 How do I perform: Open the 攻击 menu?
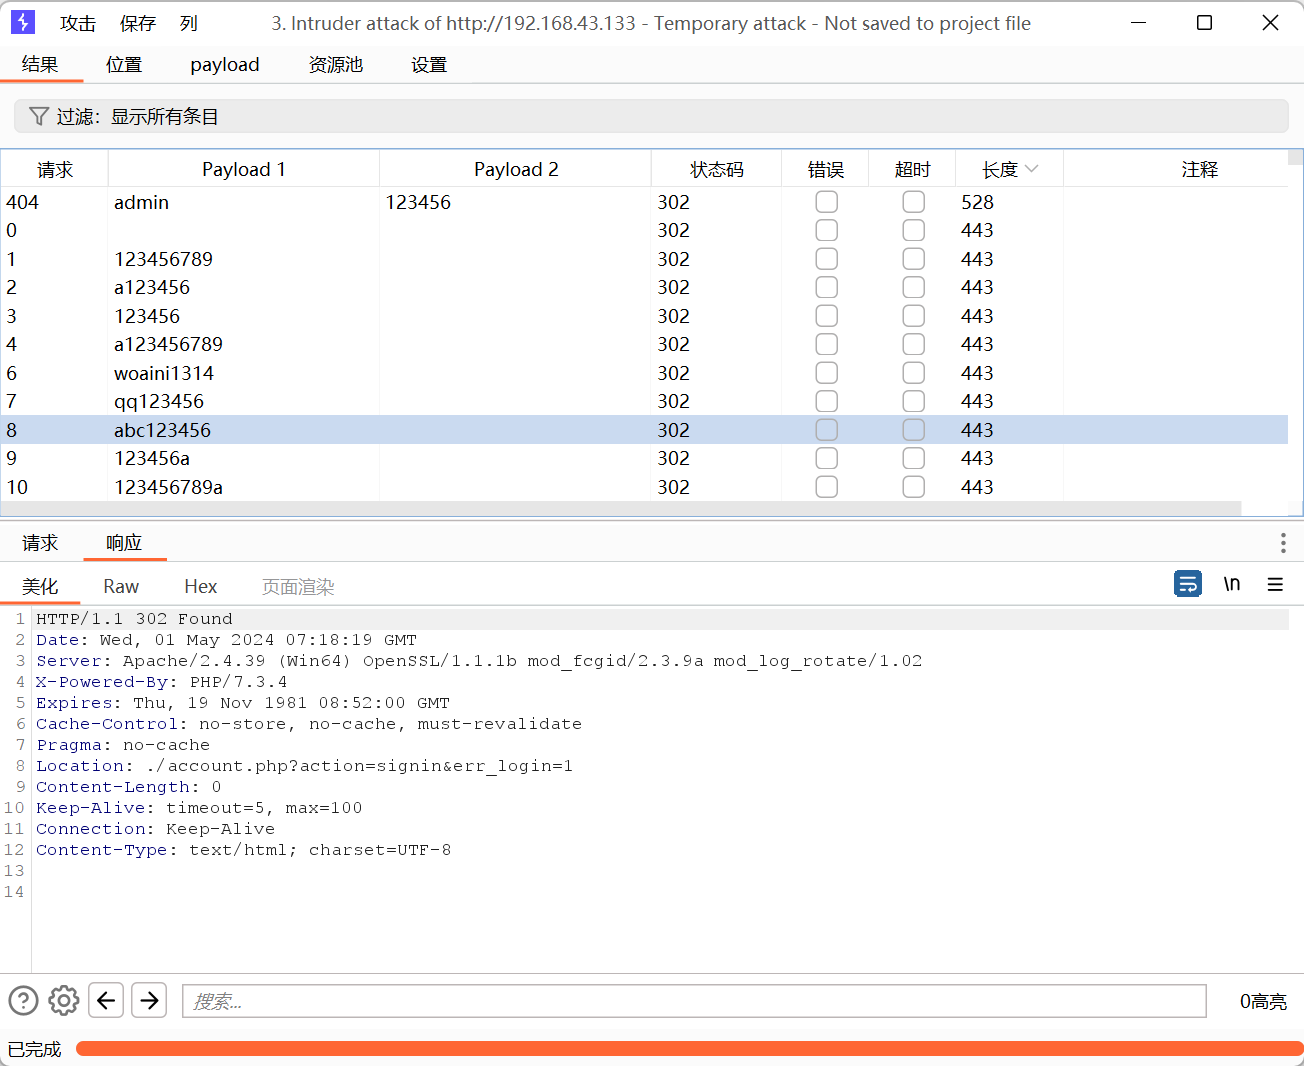pos(78,23)
